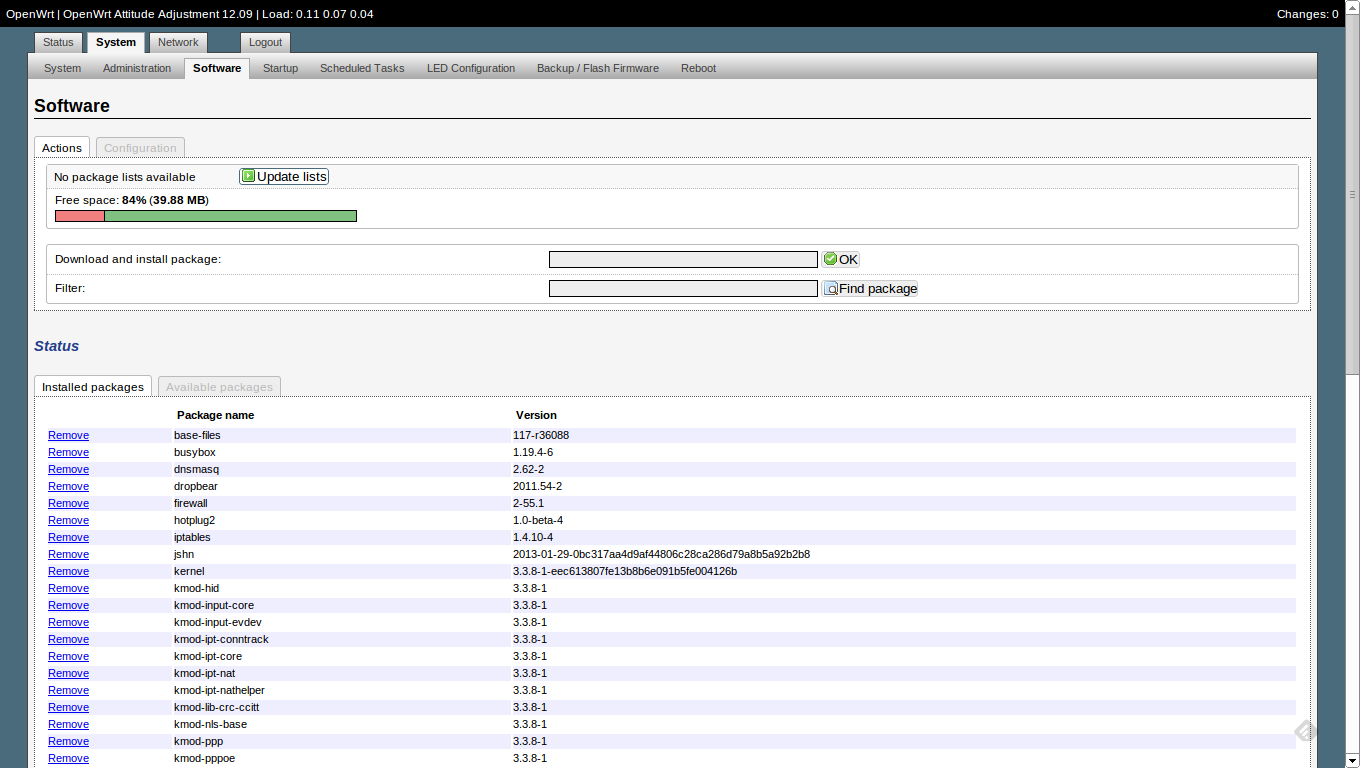Screen dimensions: 1360x768
Task: Select the dnsmasq version 2.62-2
Action: (528, 469)
